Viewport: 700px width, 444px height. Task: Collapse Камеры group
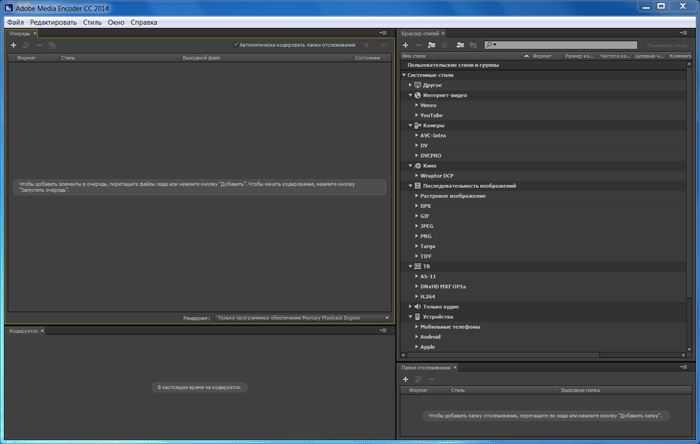[x=410, y=125]
